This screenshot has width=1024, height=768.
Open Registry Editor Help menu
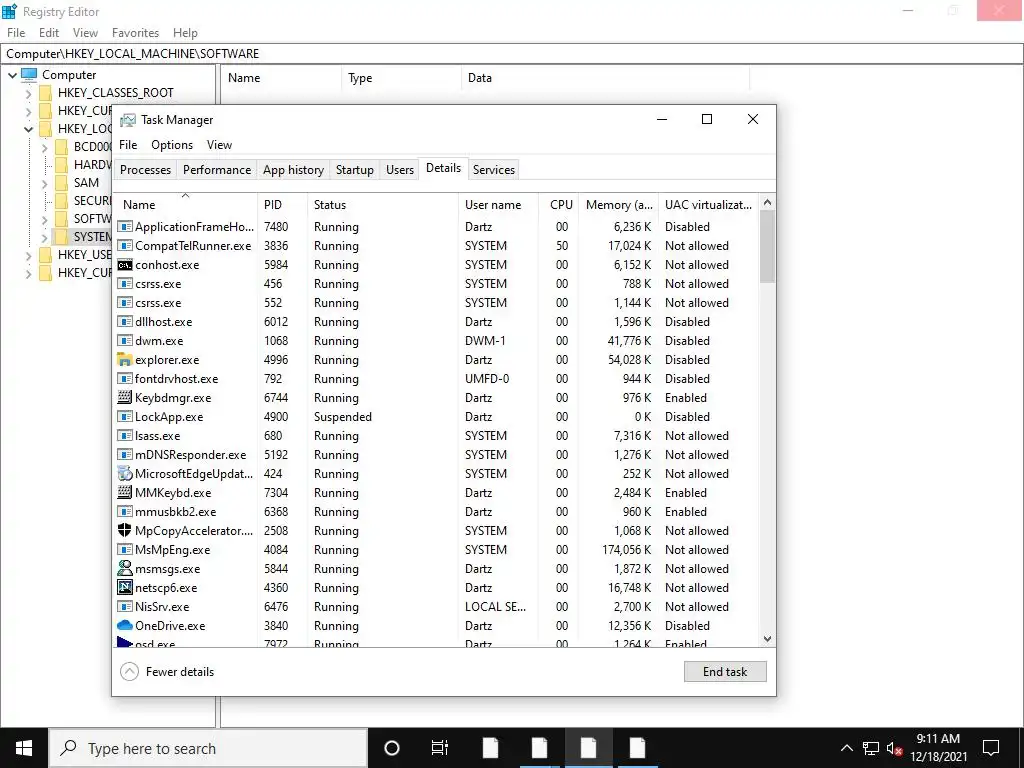[x=185, y=33]
